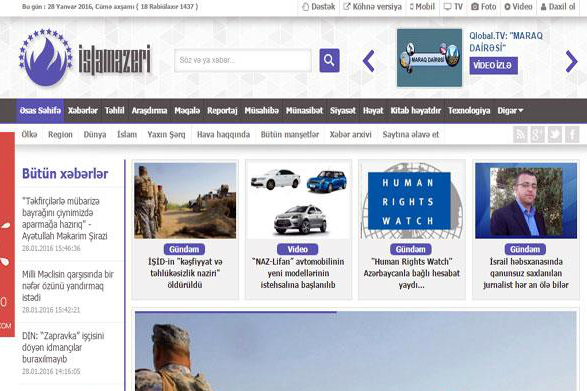587x391 pixels.
Task: Open the Məqalə menu item
Action: 187,110
